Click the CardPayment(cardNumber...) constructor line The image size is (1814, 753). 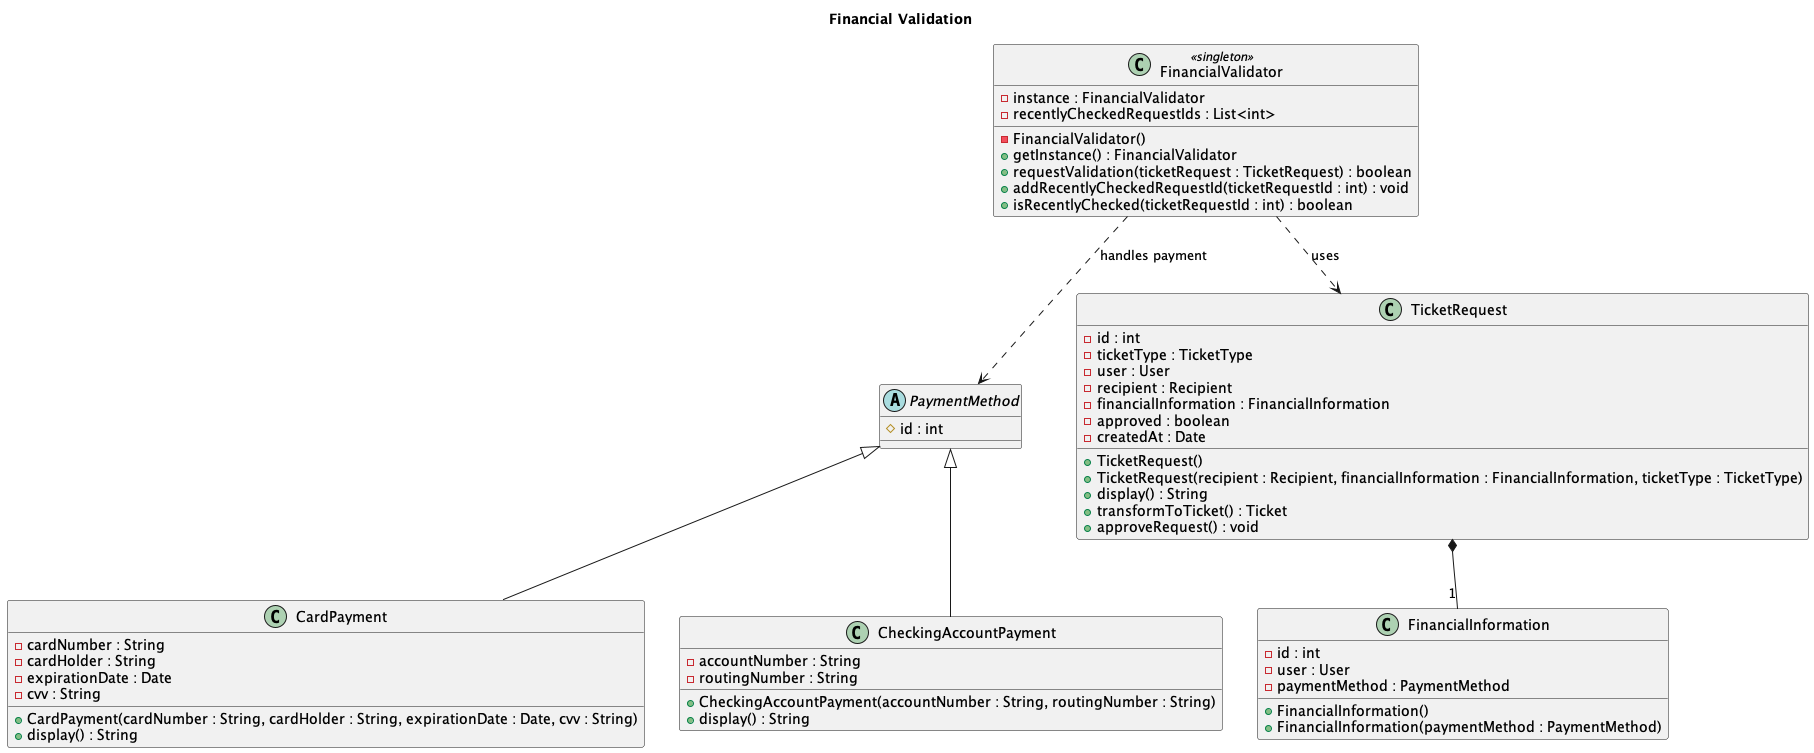(332, 719)
